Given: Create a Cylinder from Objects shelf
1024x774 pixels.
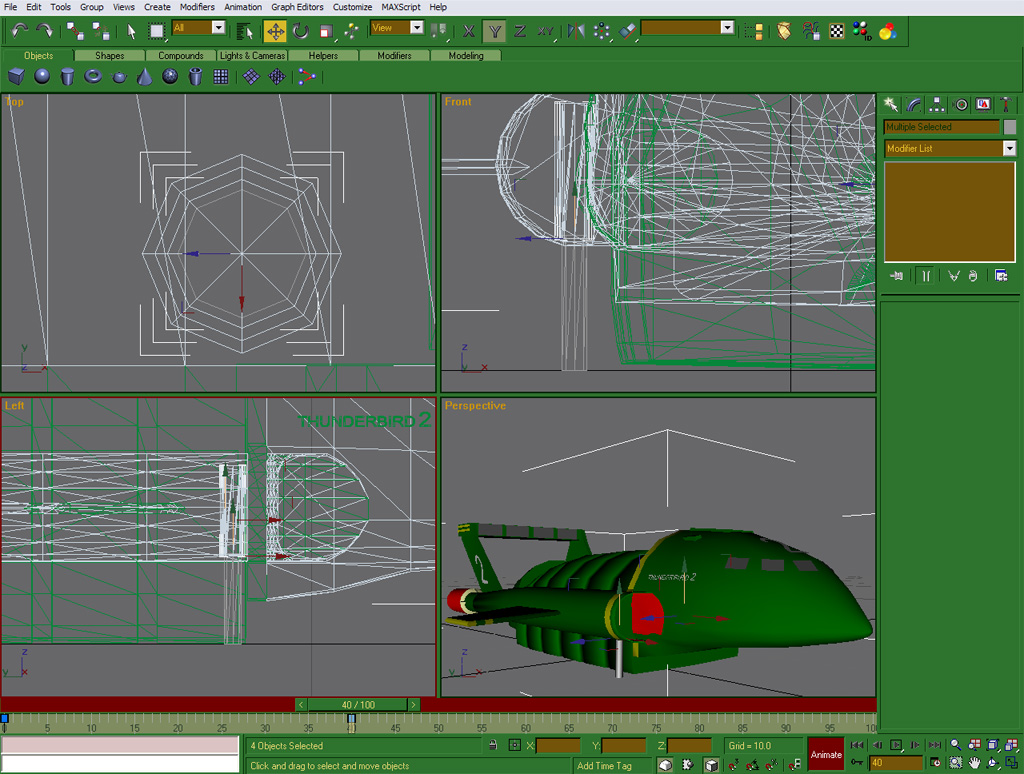Looking at the screenshot, I should click(x=67, y=76).
